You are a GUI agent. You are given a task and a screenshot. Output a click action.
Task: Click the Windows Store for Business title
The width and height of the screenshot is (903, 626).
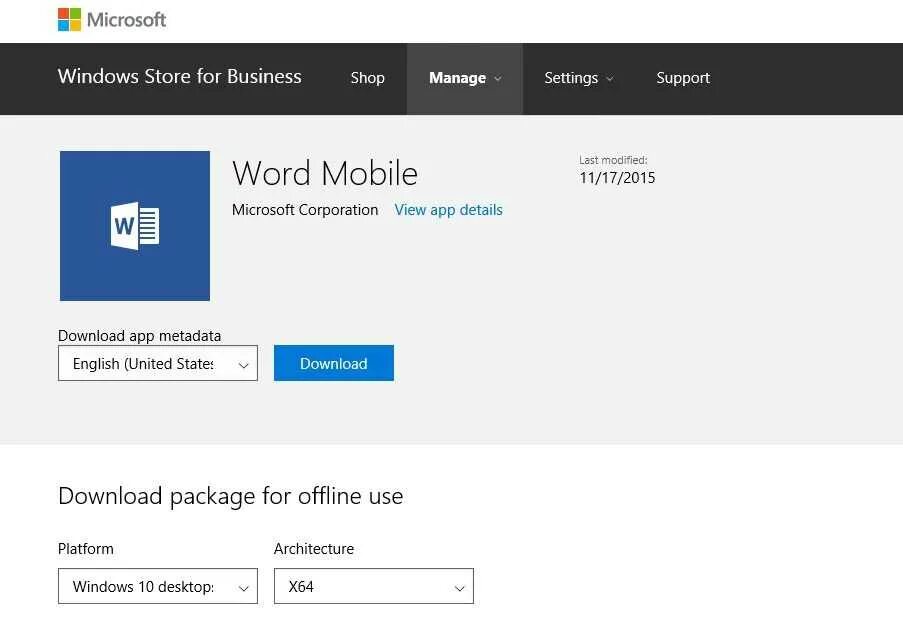180,77
